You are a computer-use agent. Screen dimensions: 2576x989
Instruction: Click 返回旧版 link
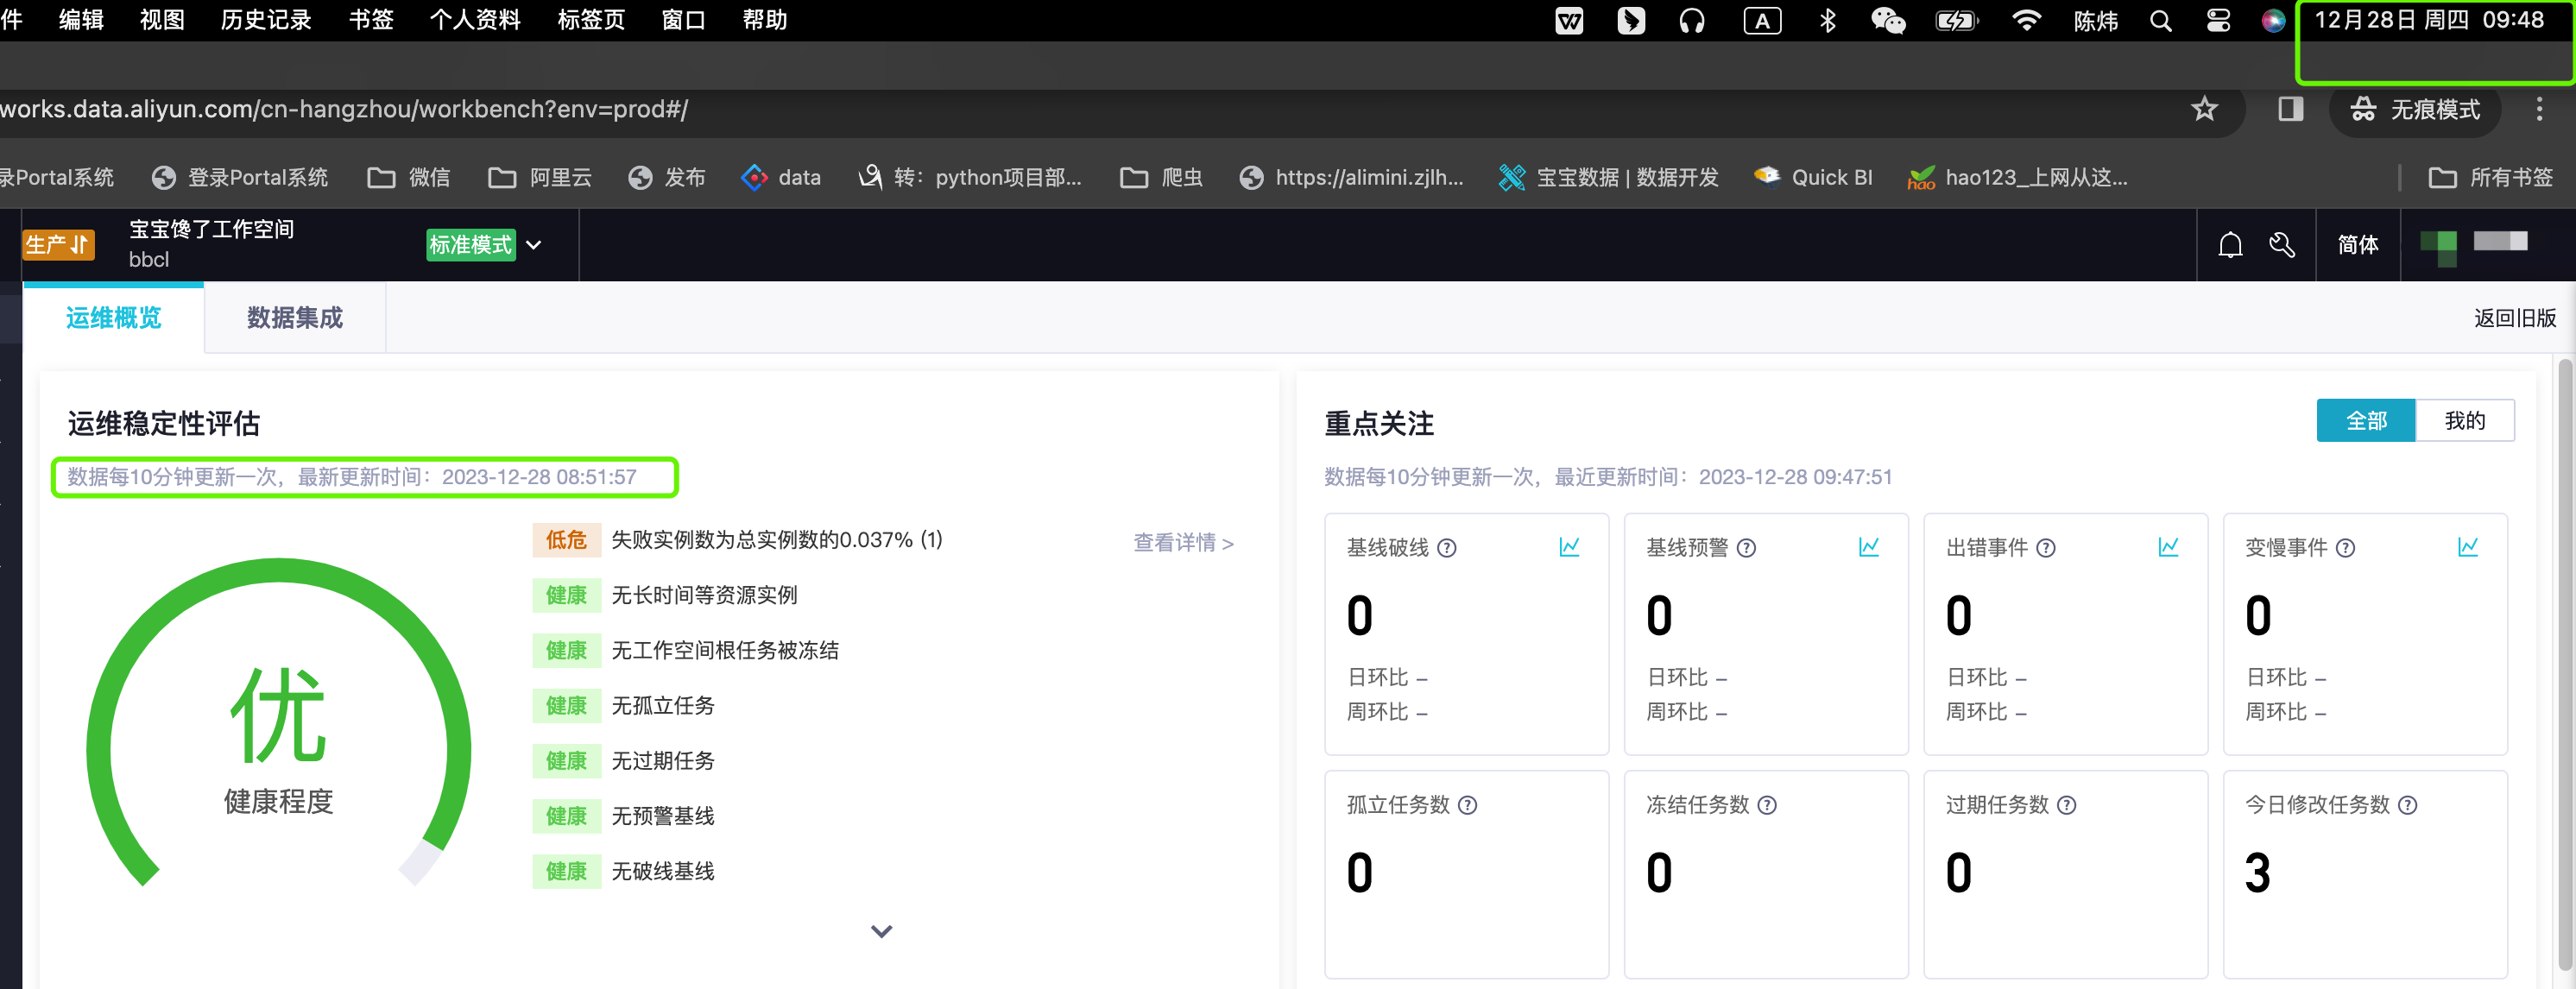[x=2514, y=318]
